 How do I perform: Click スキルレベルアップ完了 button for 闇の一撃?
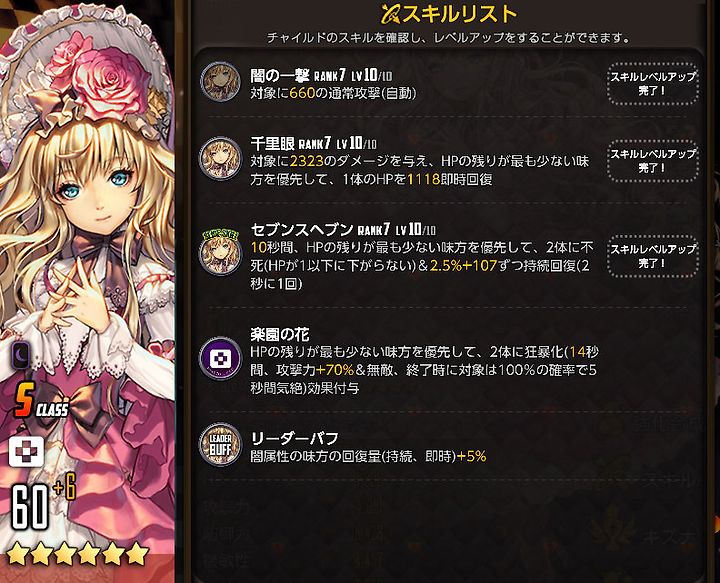coord(652,84)
